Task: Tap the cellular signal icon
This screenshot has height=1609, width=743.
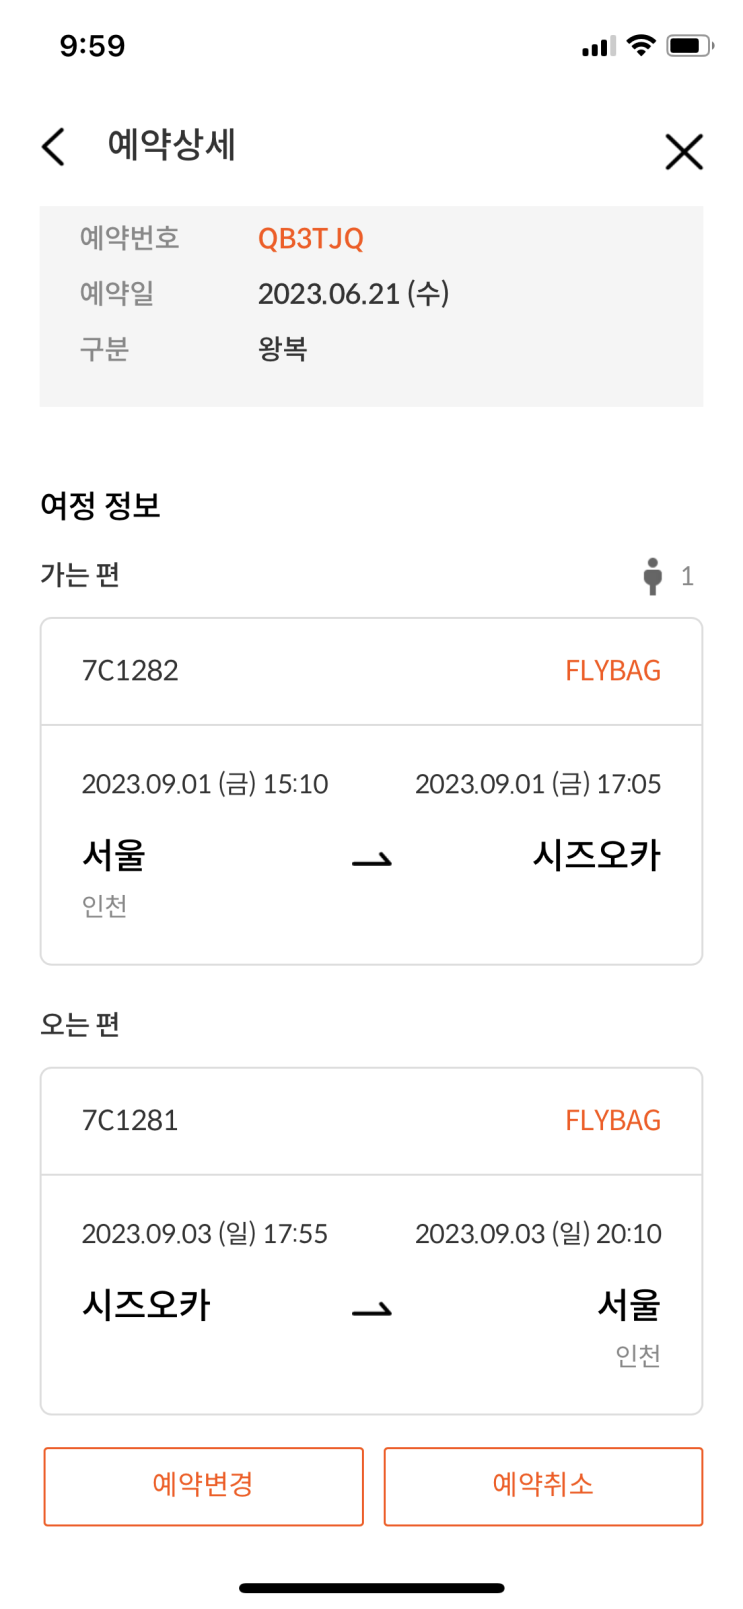Action: click(598, 46)
